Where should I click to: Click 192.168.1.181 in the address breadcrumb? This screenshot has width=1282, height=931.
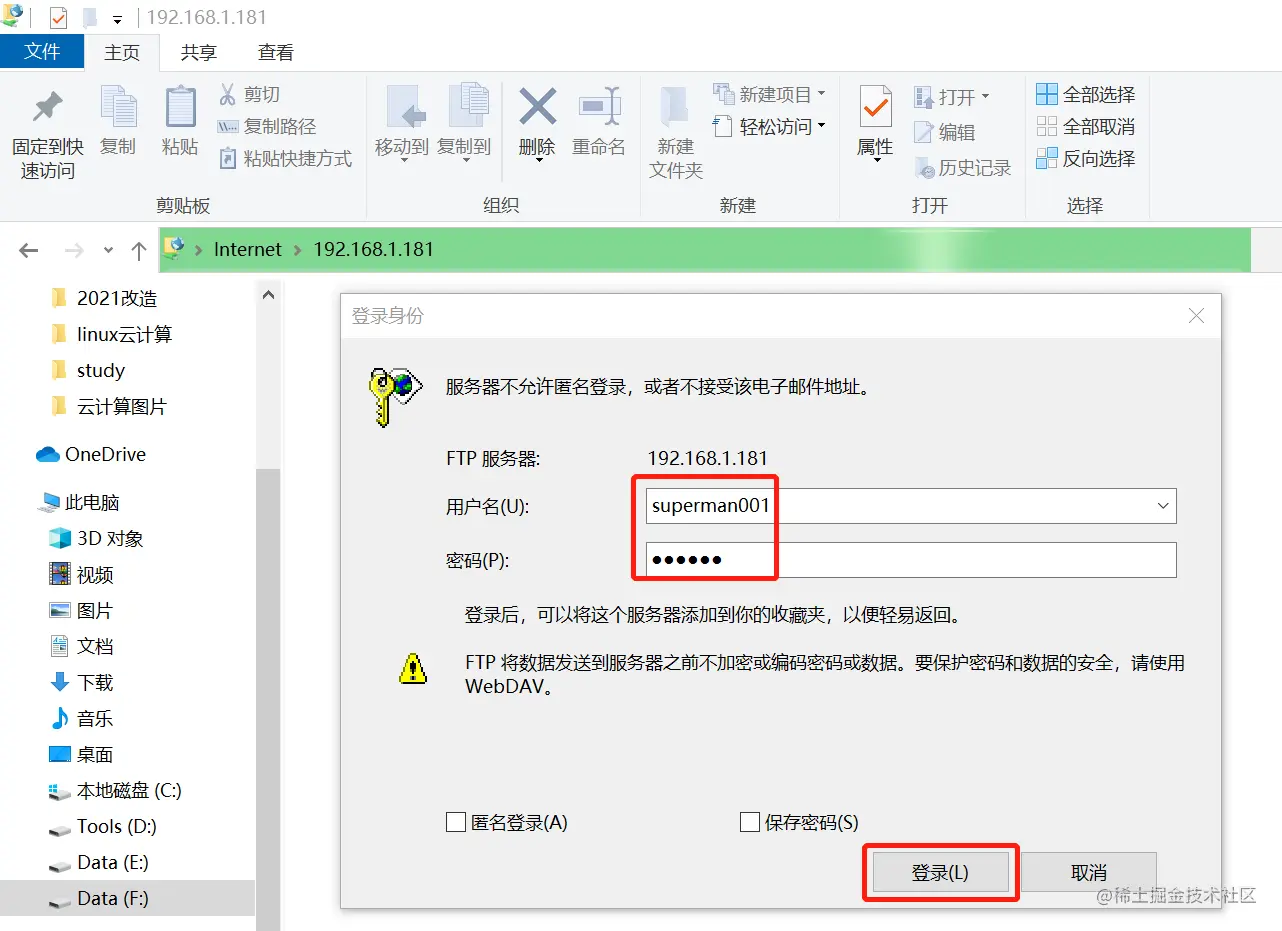click(374, 249)
